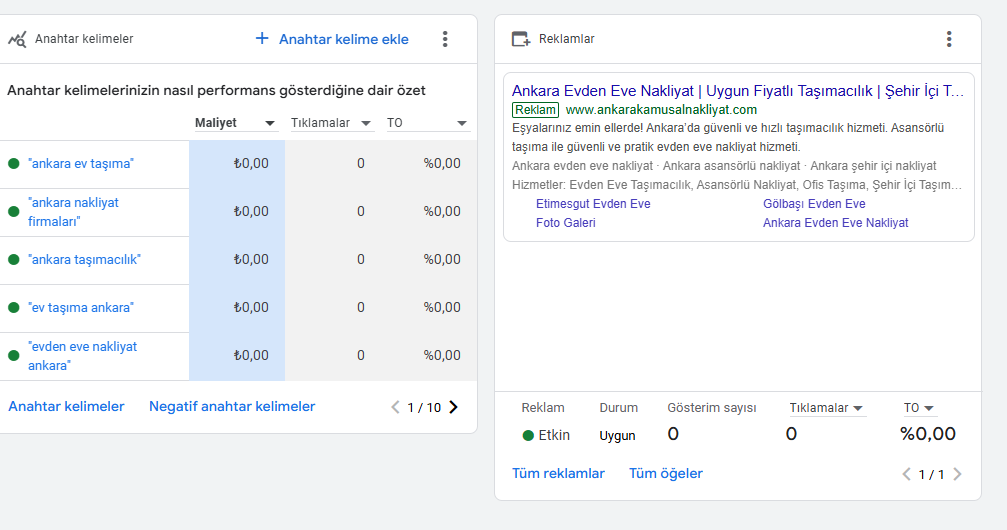Click the plus icon beside Anahtar kelime ekle
This screenshot has height=530, width=1007.
pyautogui.click(x=261, y=39)
